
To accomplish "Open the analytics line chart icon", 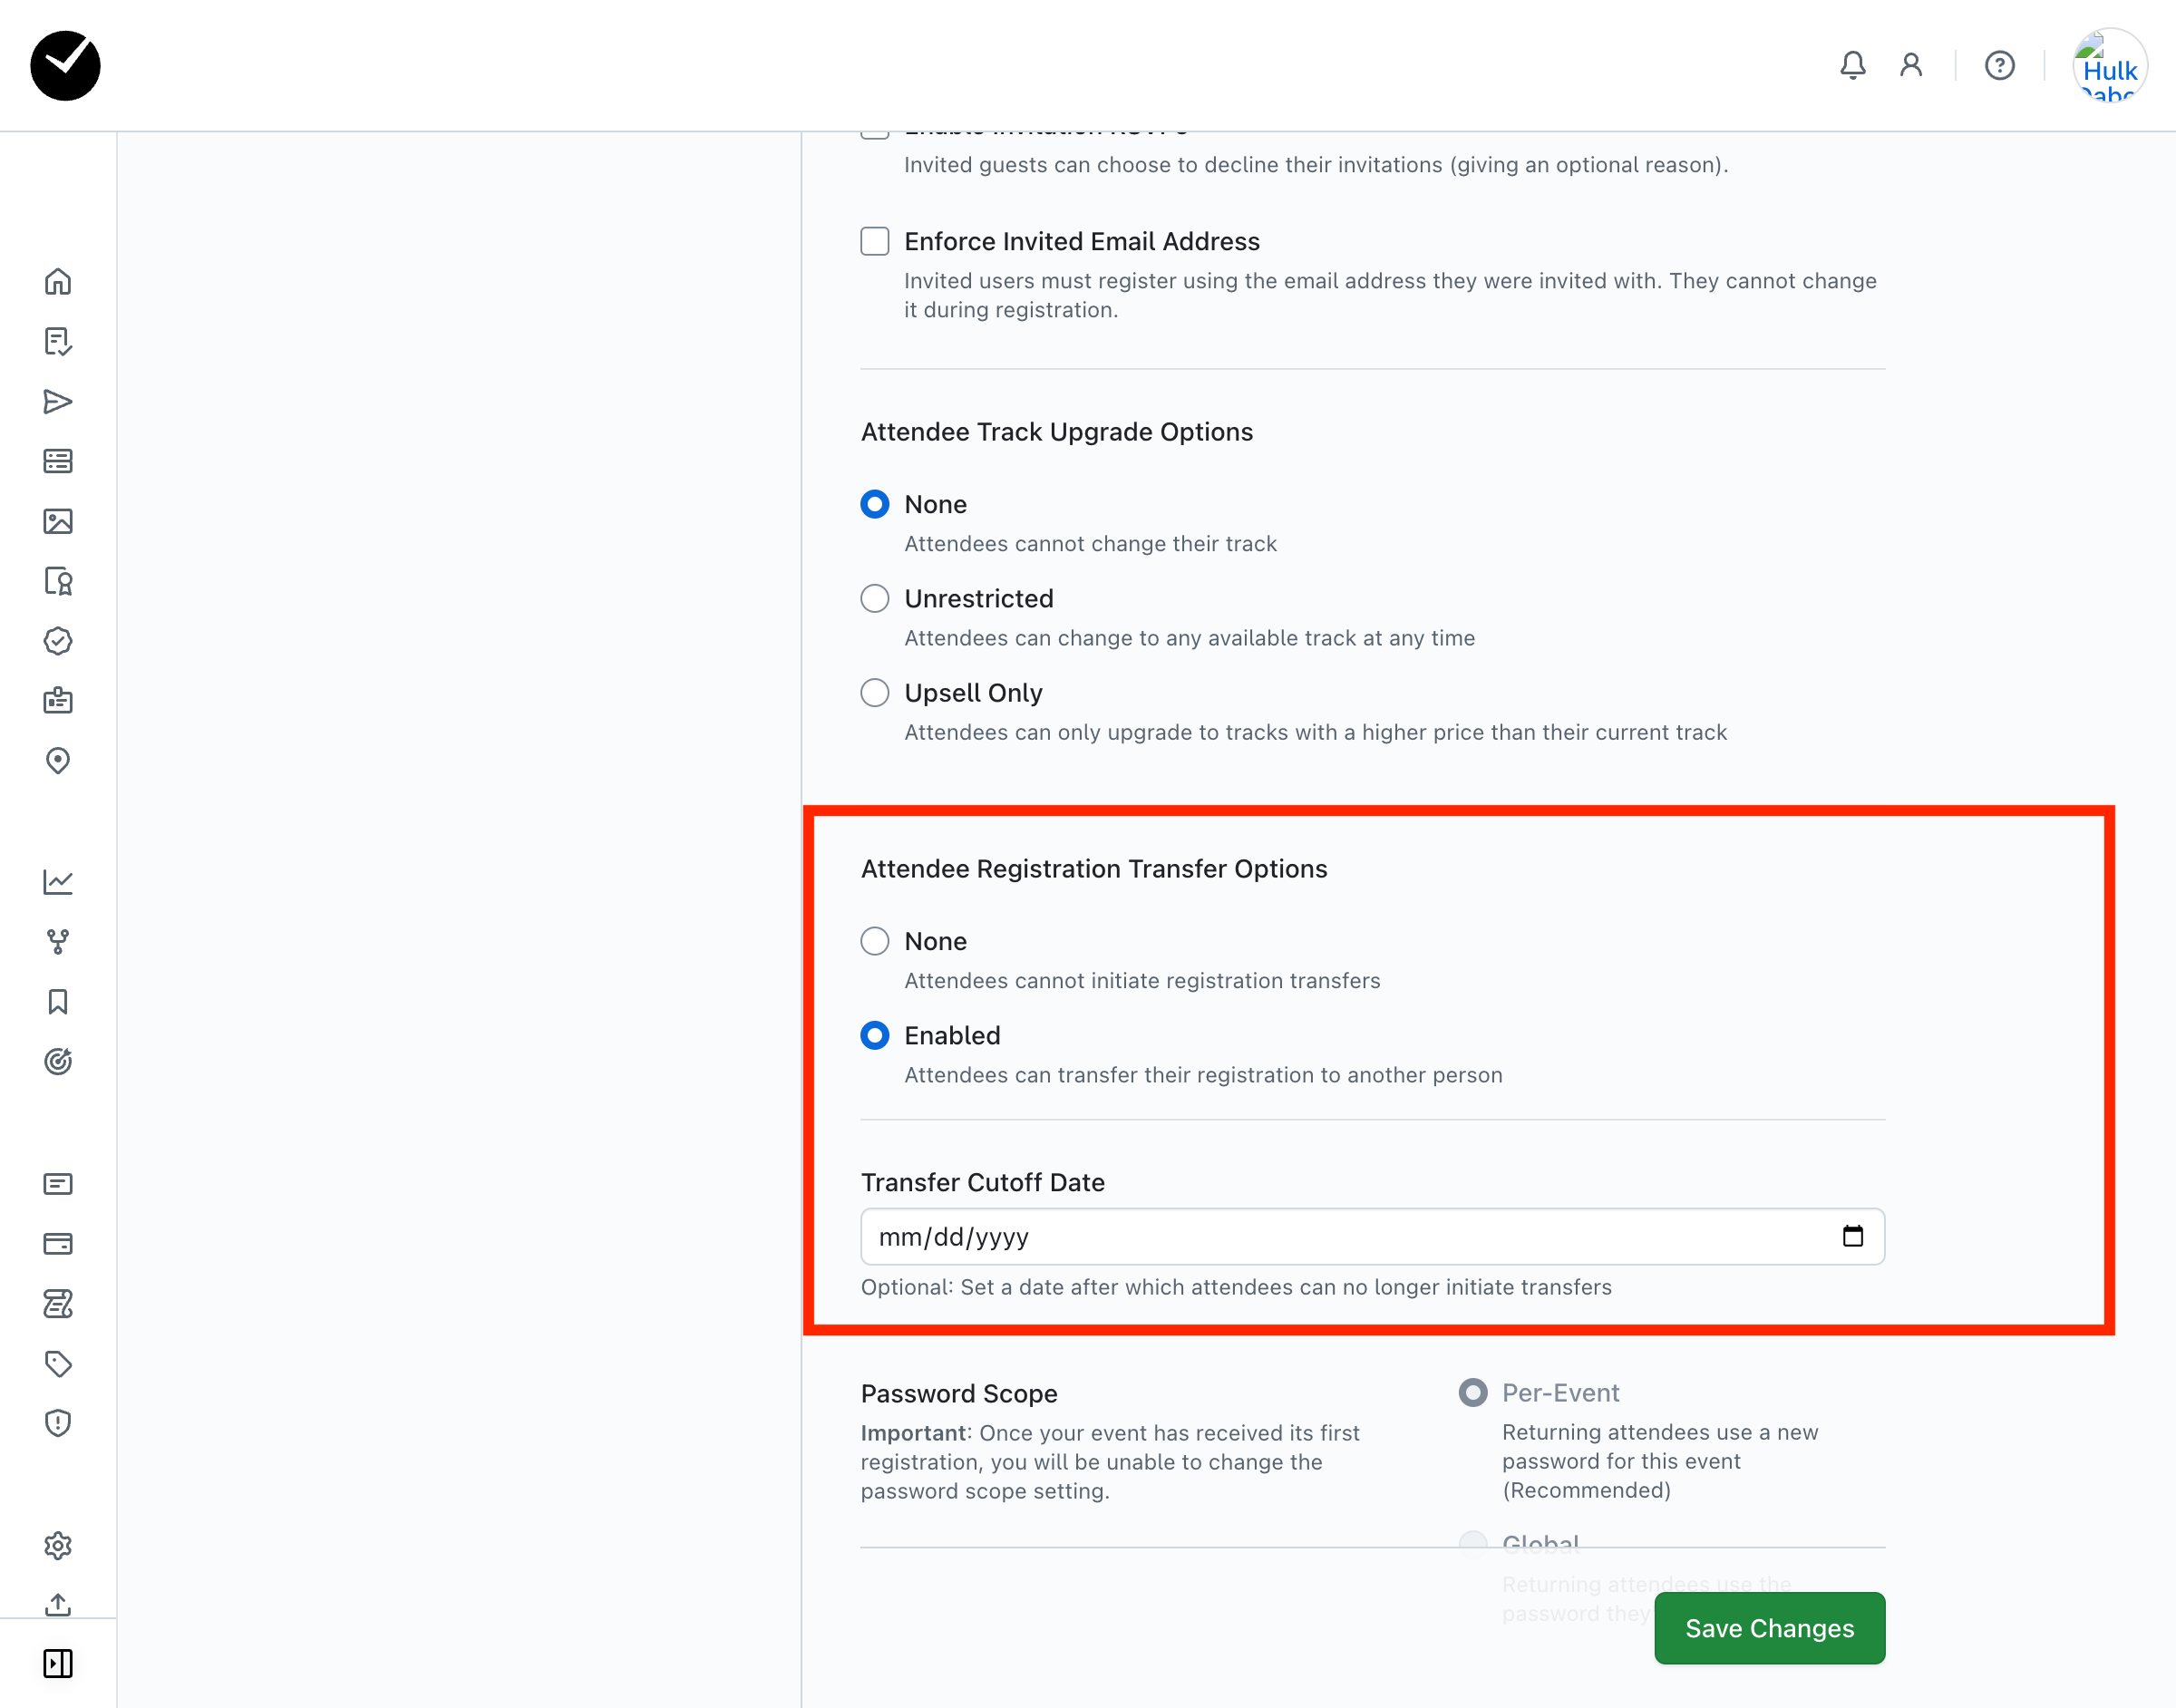I will [x=58, y=881].
